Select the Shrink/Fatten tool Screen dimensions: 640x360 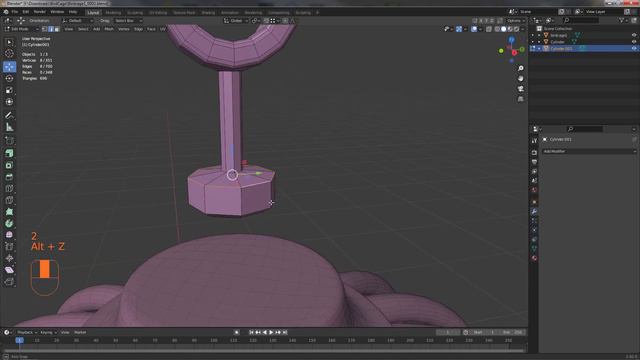(x=9, y=258)
